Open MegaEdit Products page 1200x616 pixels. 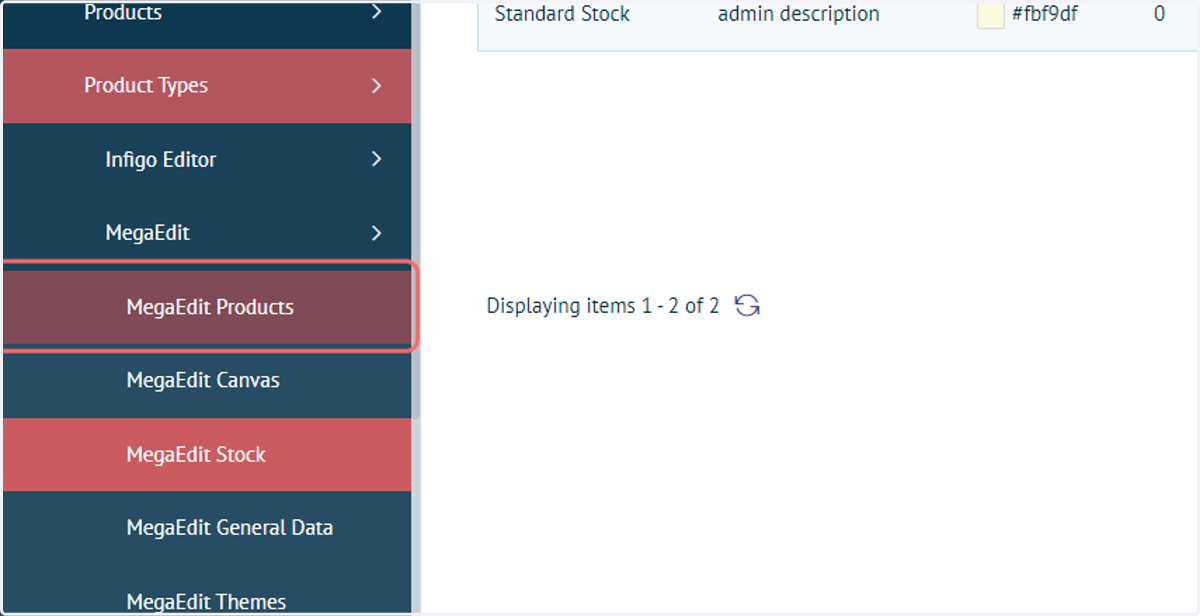207,307
